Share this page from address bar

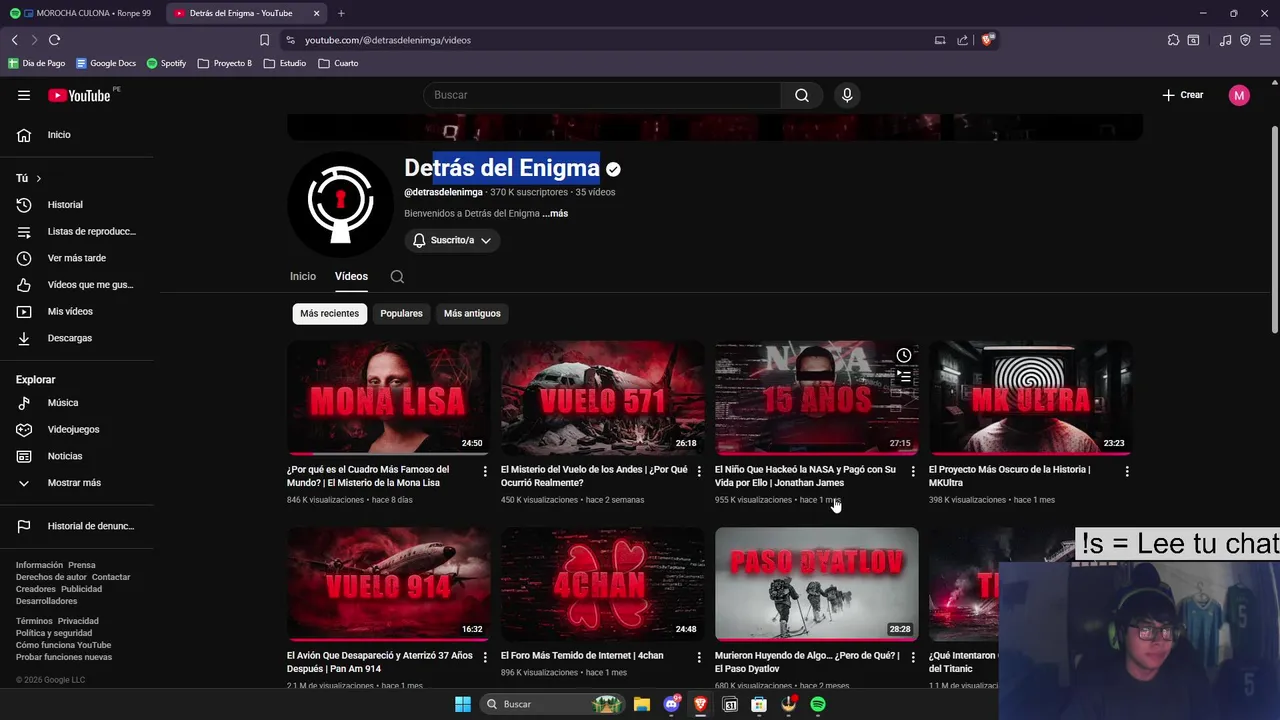[962, 40]
